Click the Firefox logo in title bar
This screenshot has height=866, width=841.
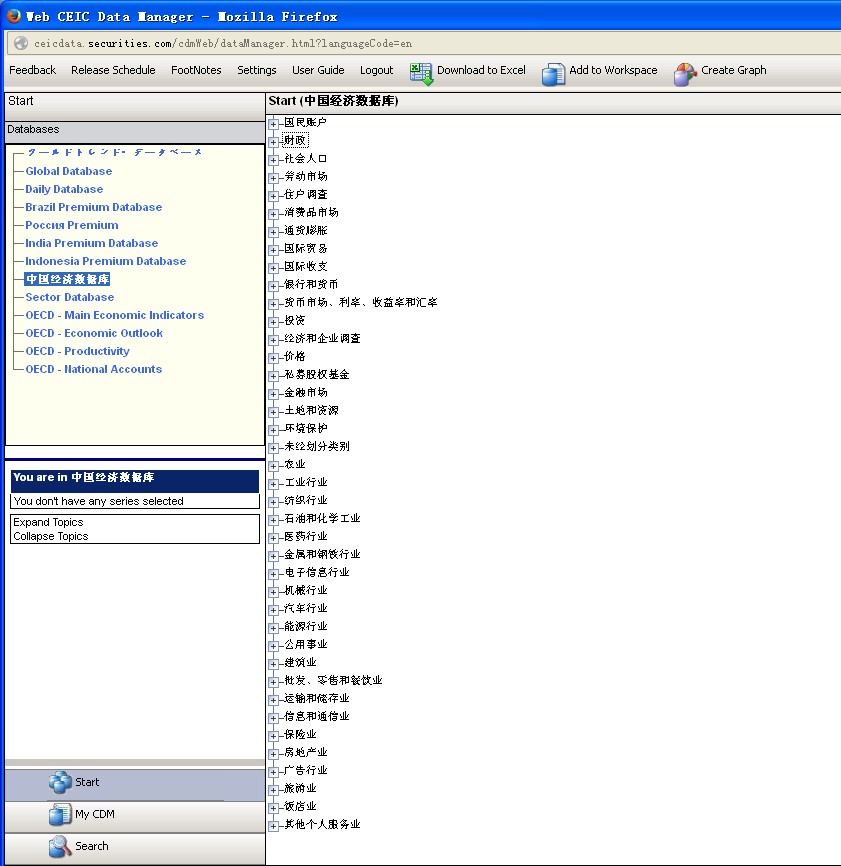[x=14, y=15]
